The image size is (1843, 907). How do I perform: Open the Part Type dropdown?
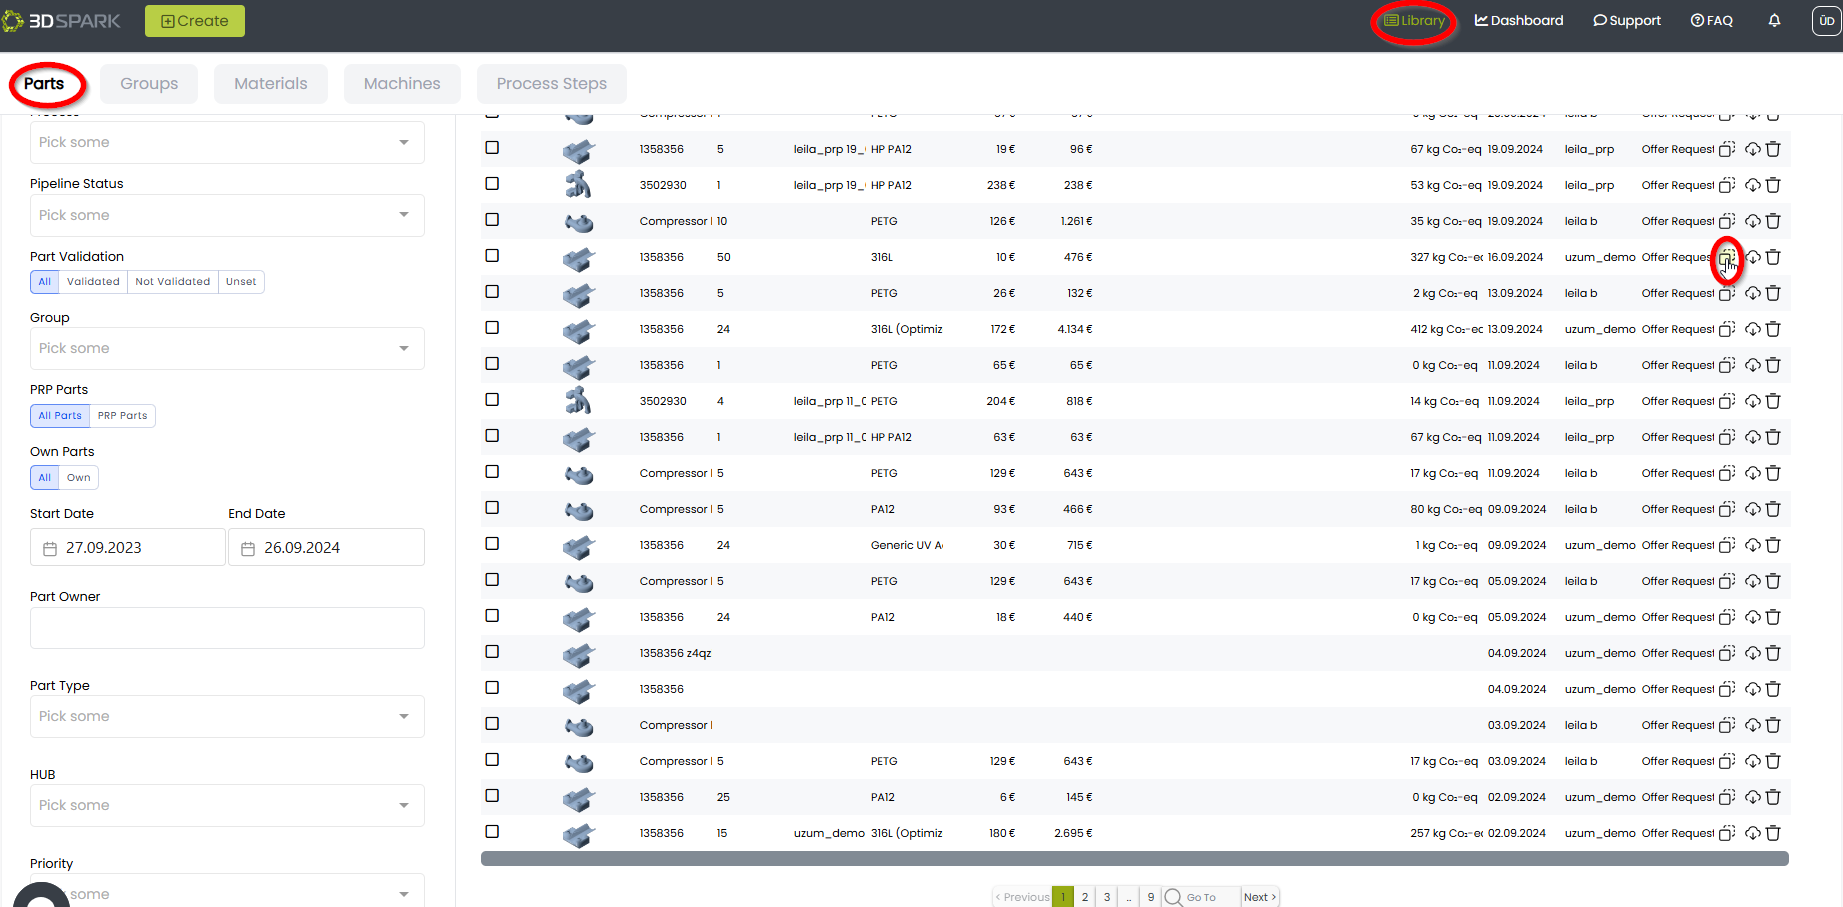227,716
